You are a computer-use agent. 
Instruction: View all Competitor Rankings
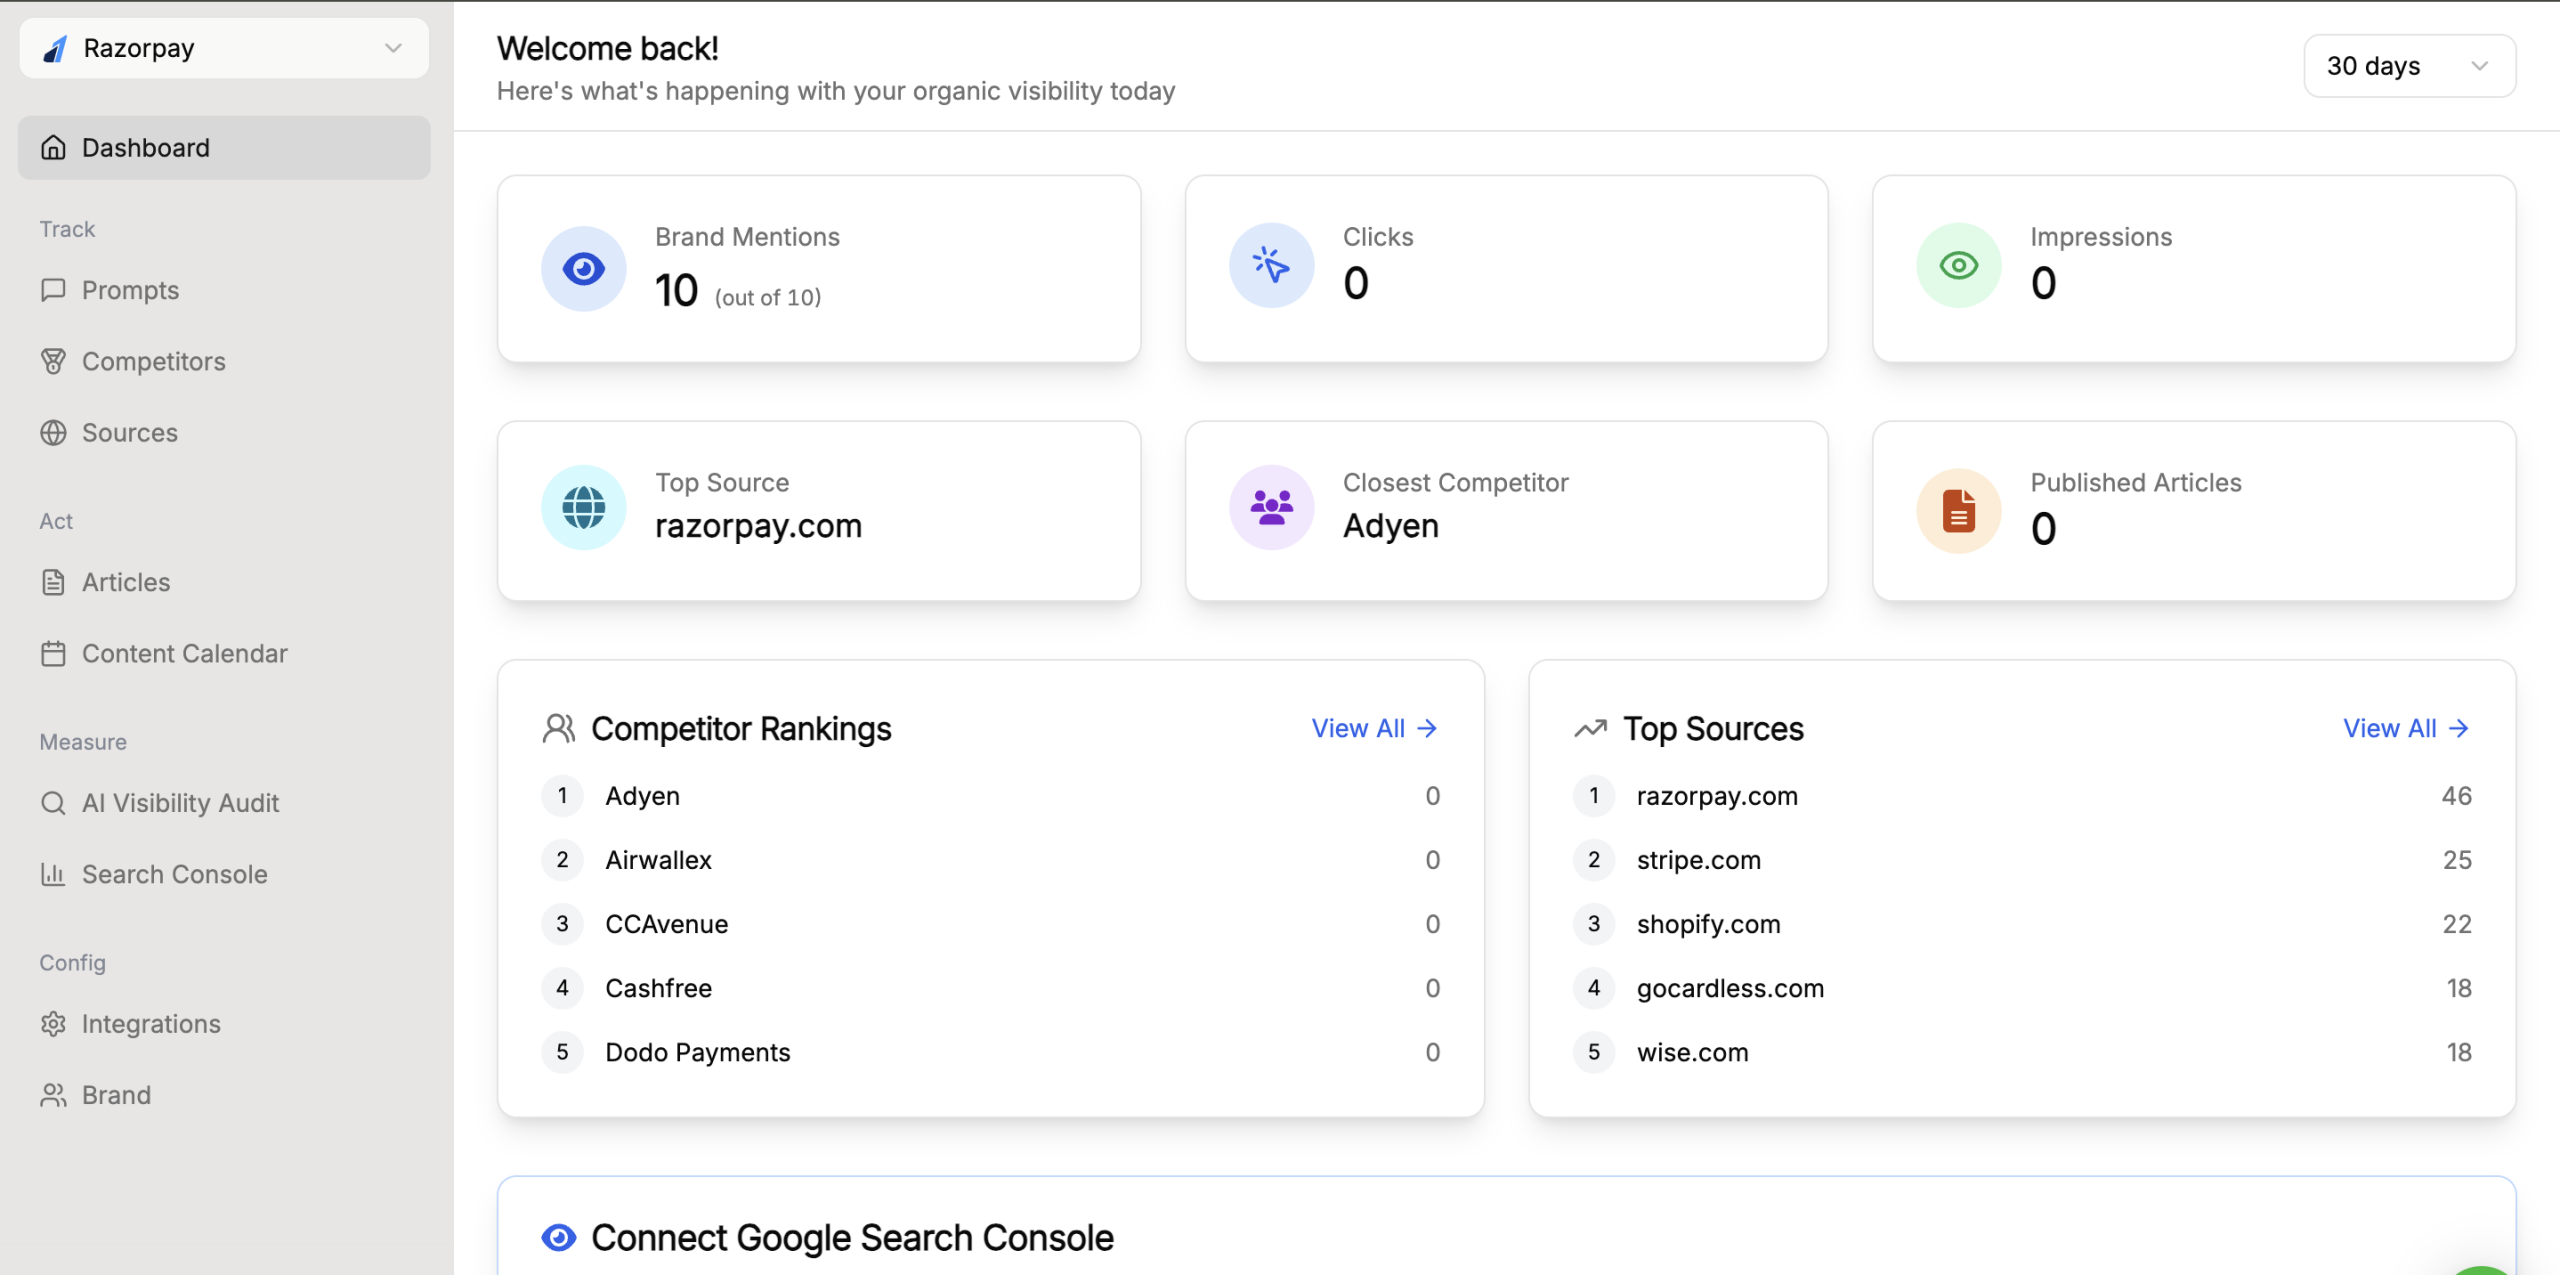1374,728
